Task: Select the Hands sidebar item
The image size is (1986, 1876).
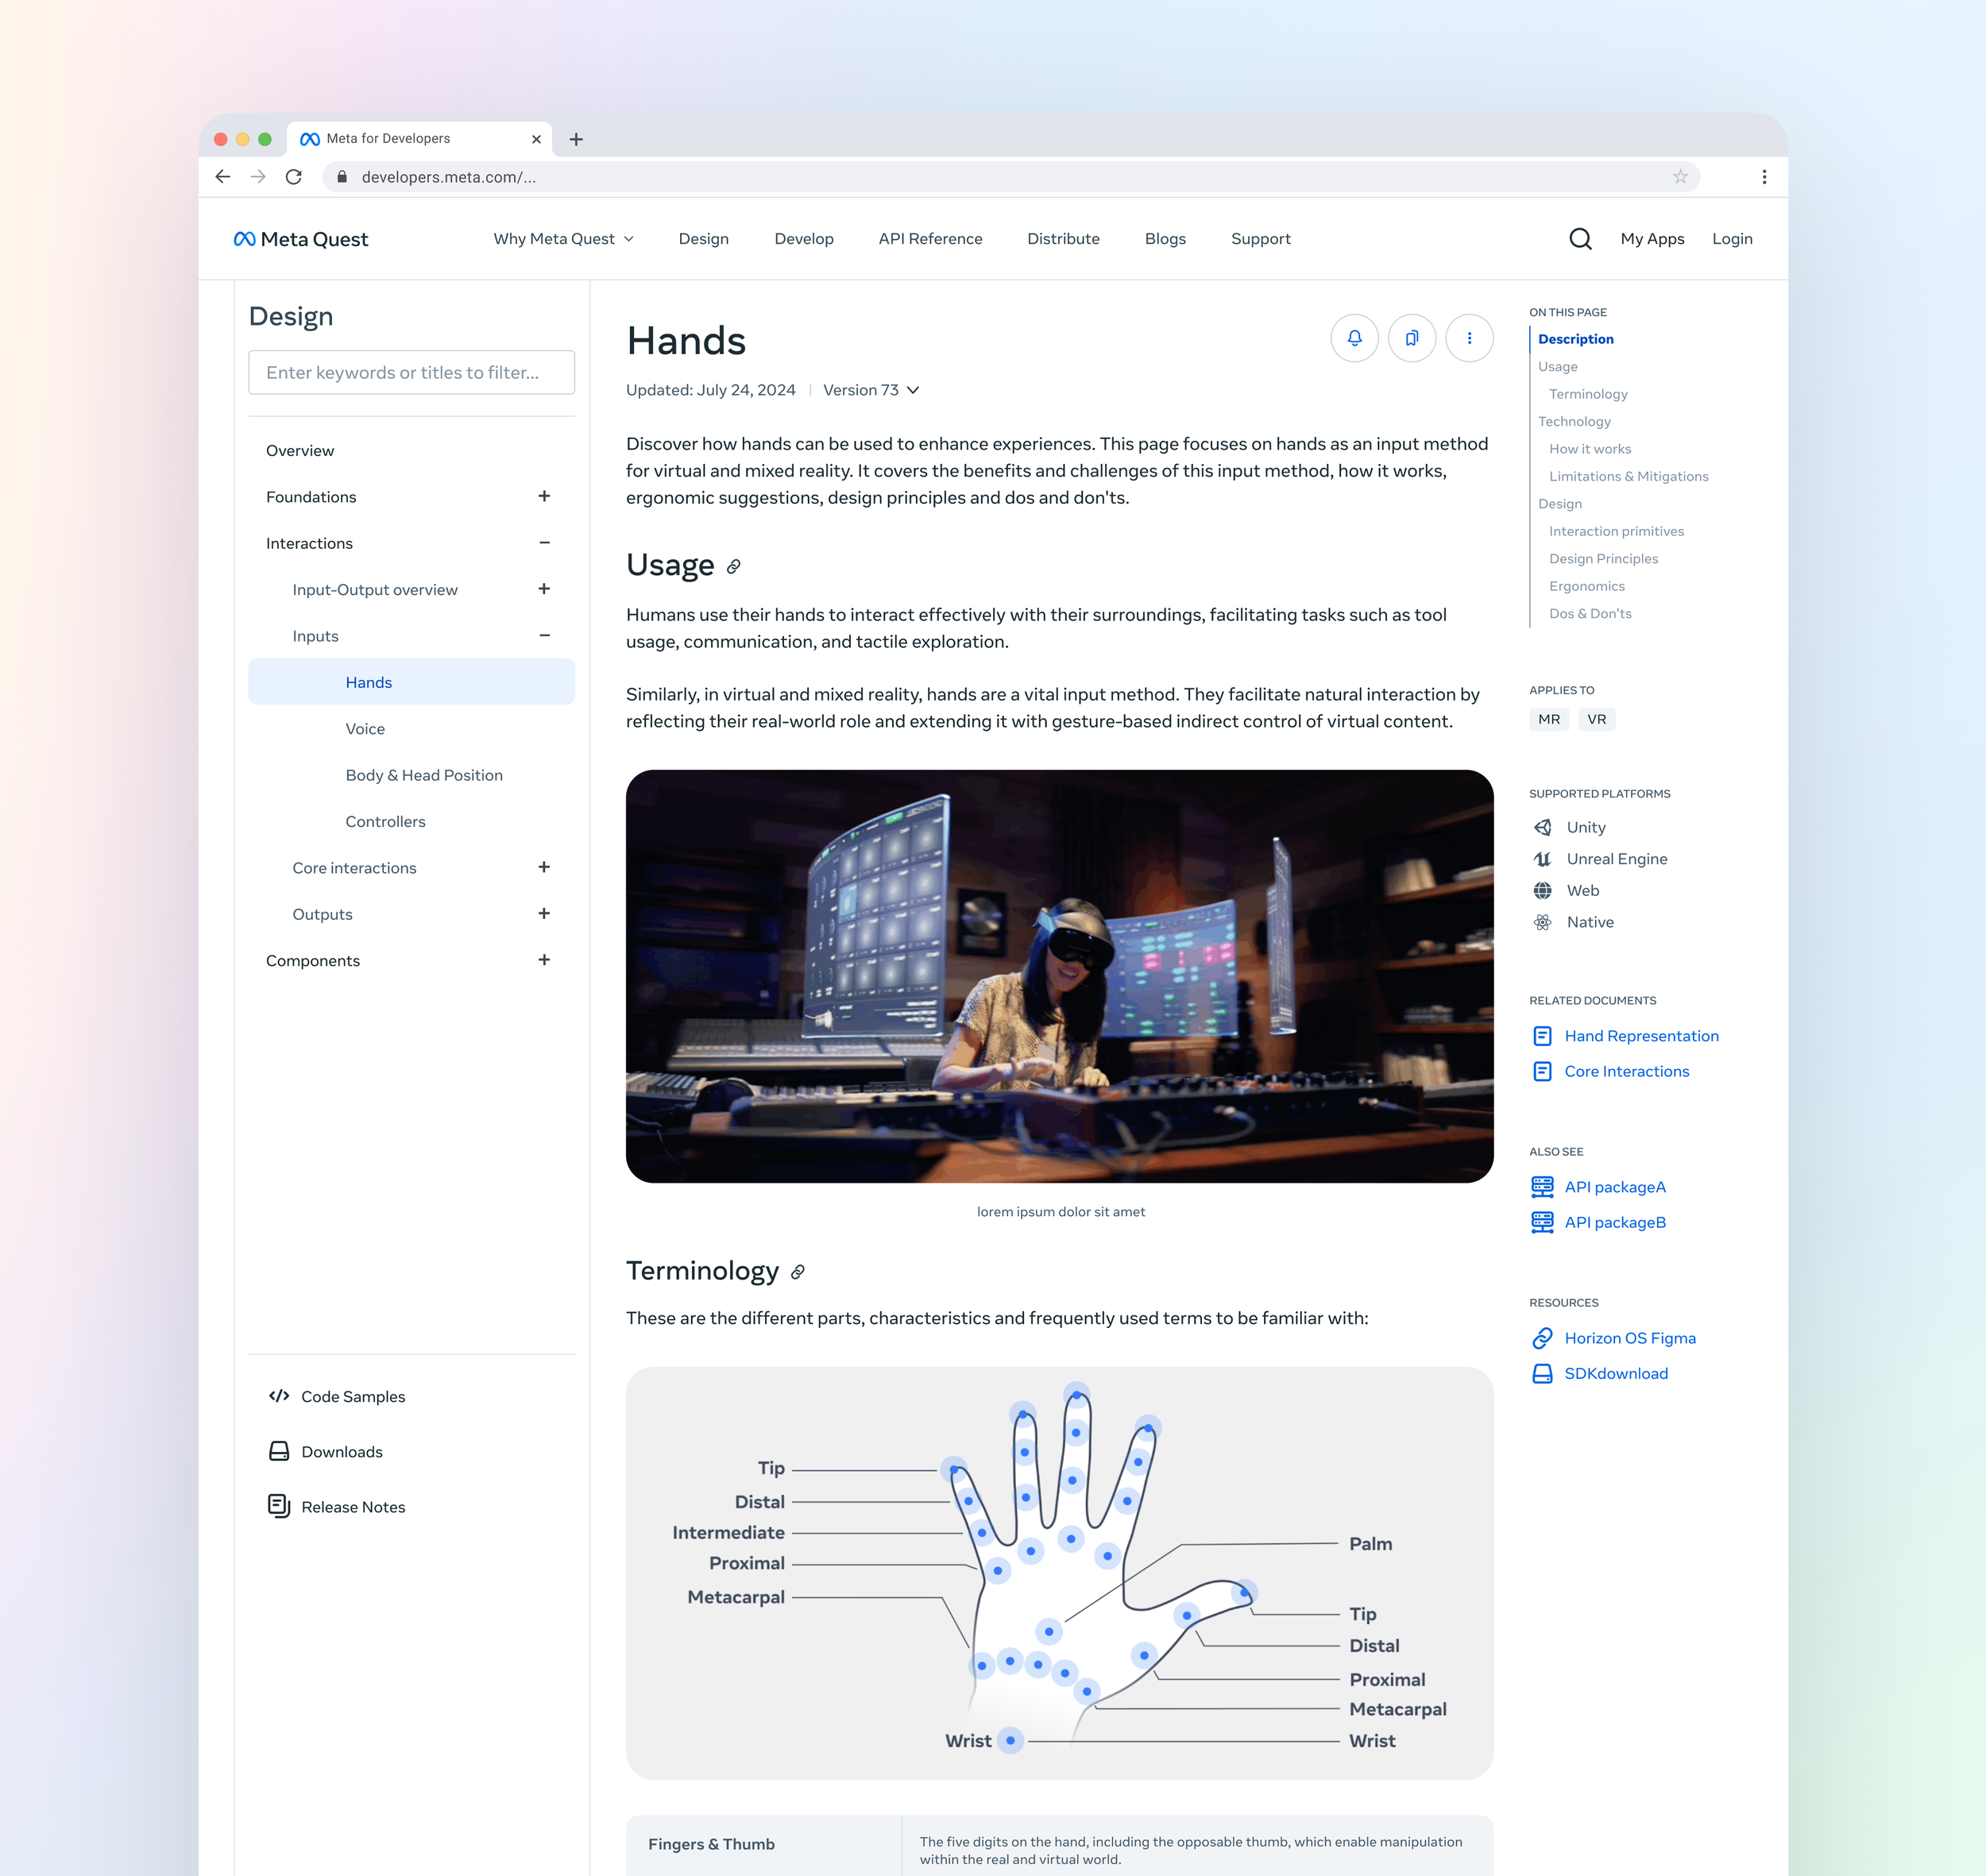Action: (411, 682)
